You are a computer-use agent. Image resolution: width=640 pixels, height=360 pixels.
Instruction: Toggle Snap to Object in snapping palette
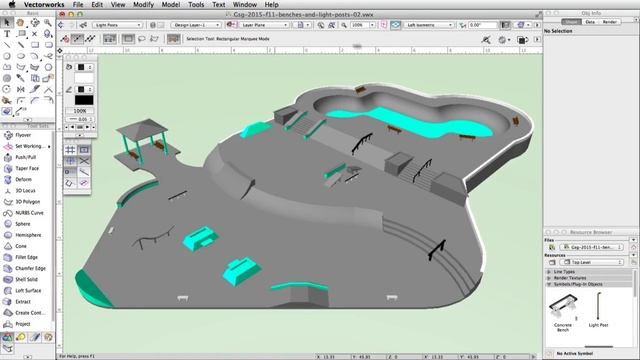[84, 150]
